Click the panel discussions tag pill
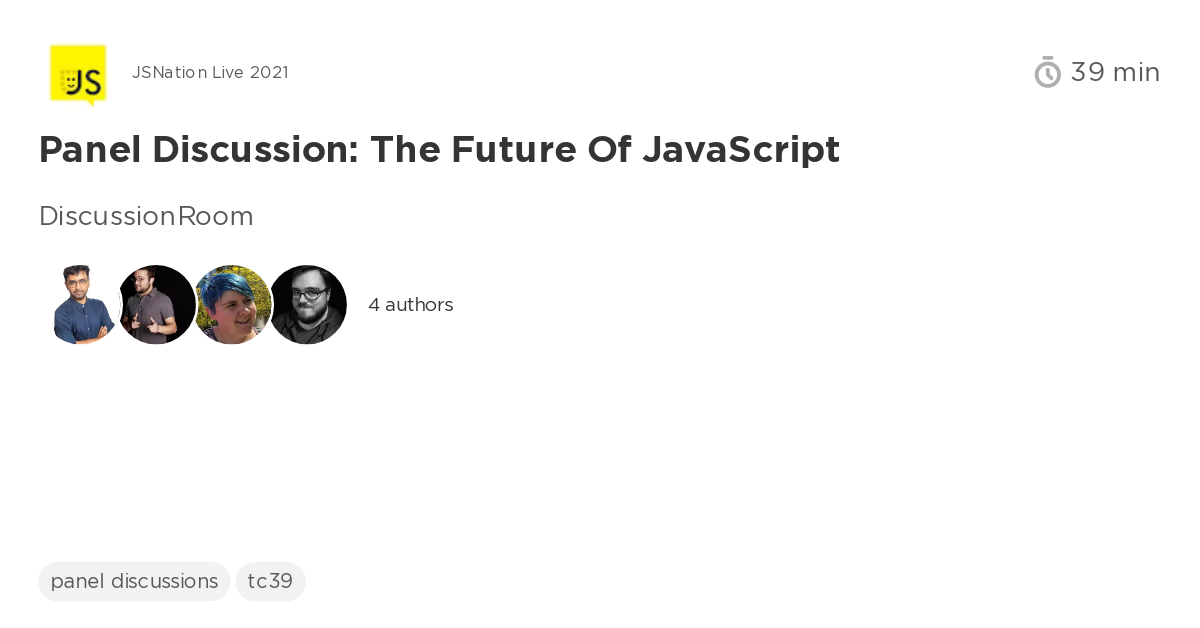 coord(134,581)
